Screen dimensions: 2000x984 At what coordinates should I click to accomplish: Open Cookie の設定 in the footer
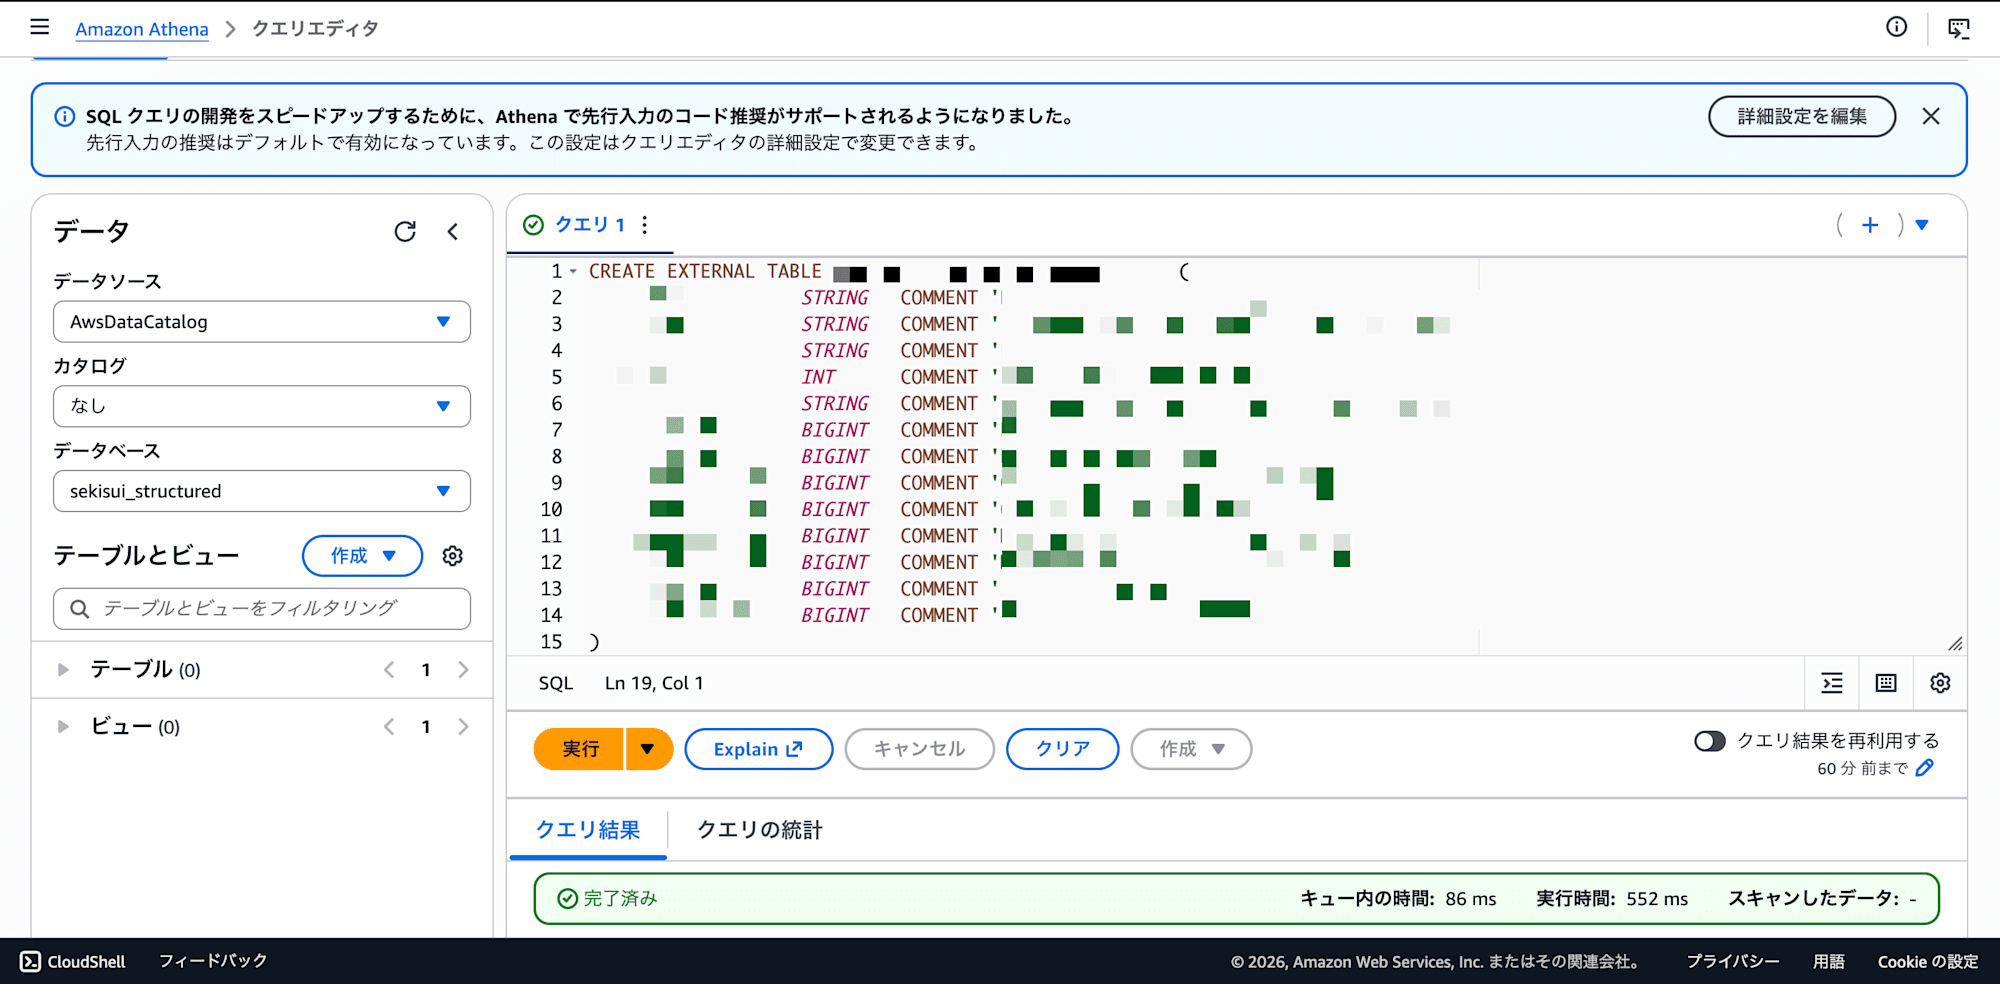(1928, 961)
